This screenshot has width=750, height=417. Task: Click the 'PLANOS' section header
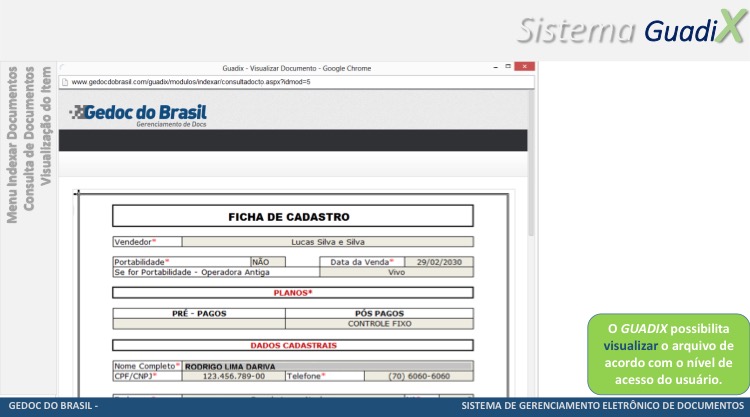pyautogui.click(x=293, y=293)
